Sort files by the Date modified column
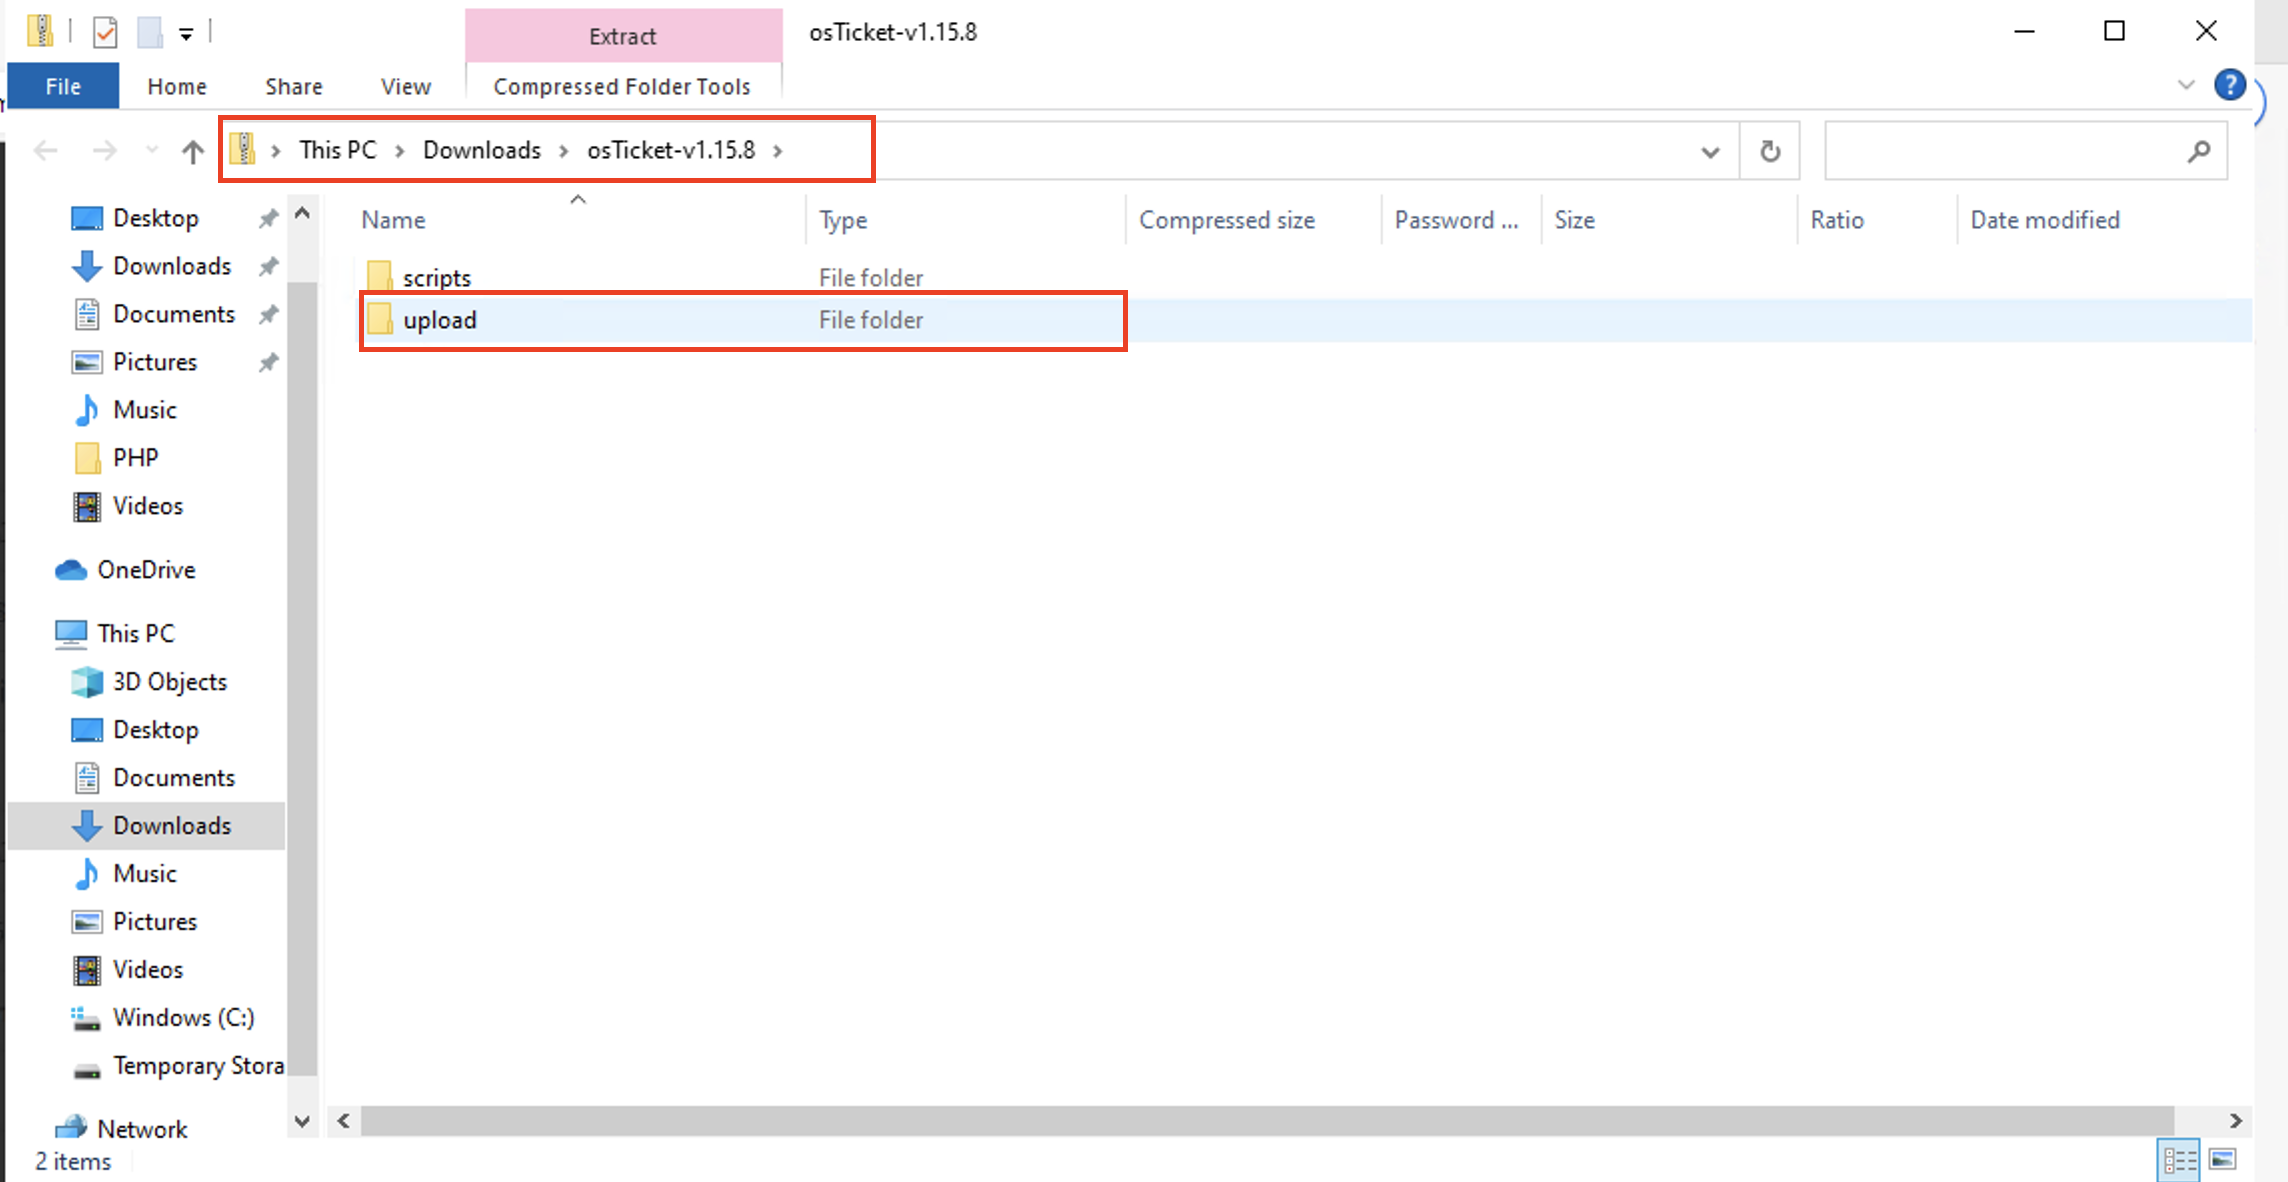 (x=2044, y=220)
